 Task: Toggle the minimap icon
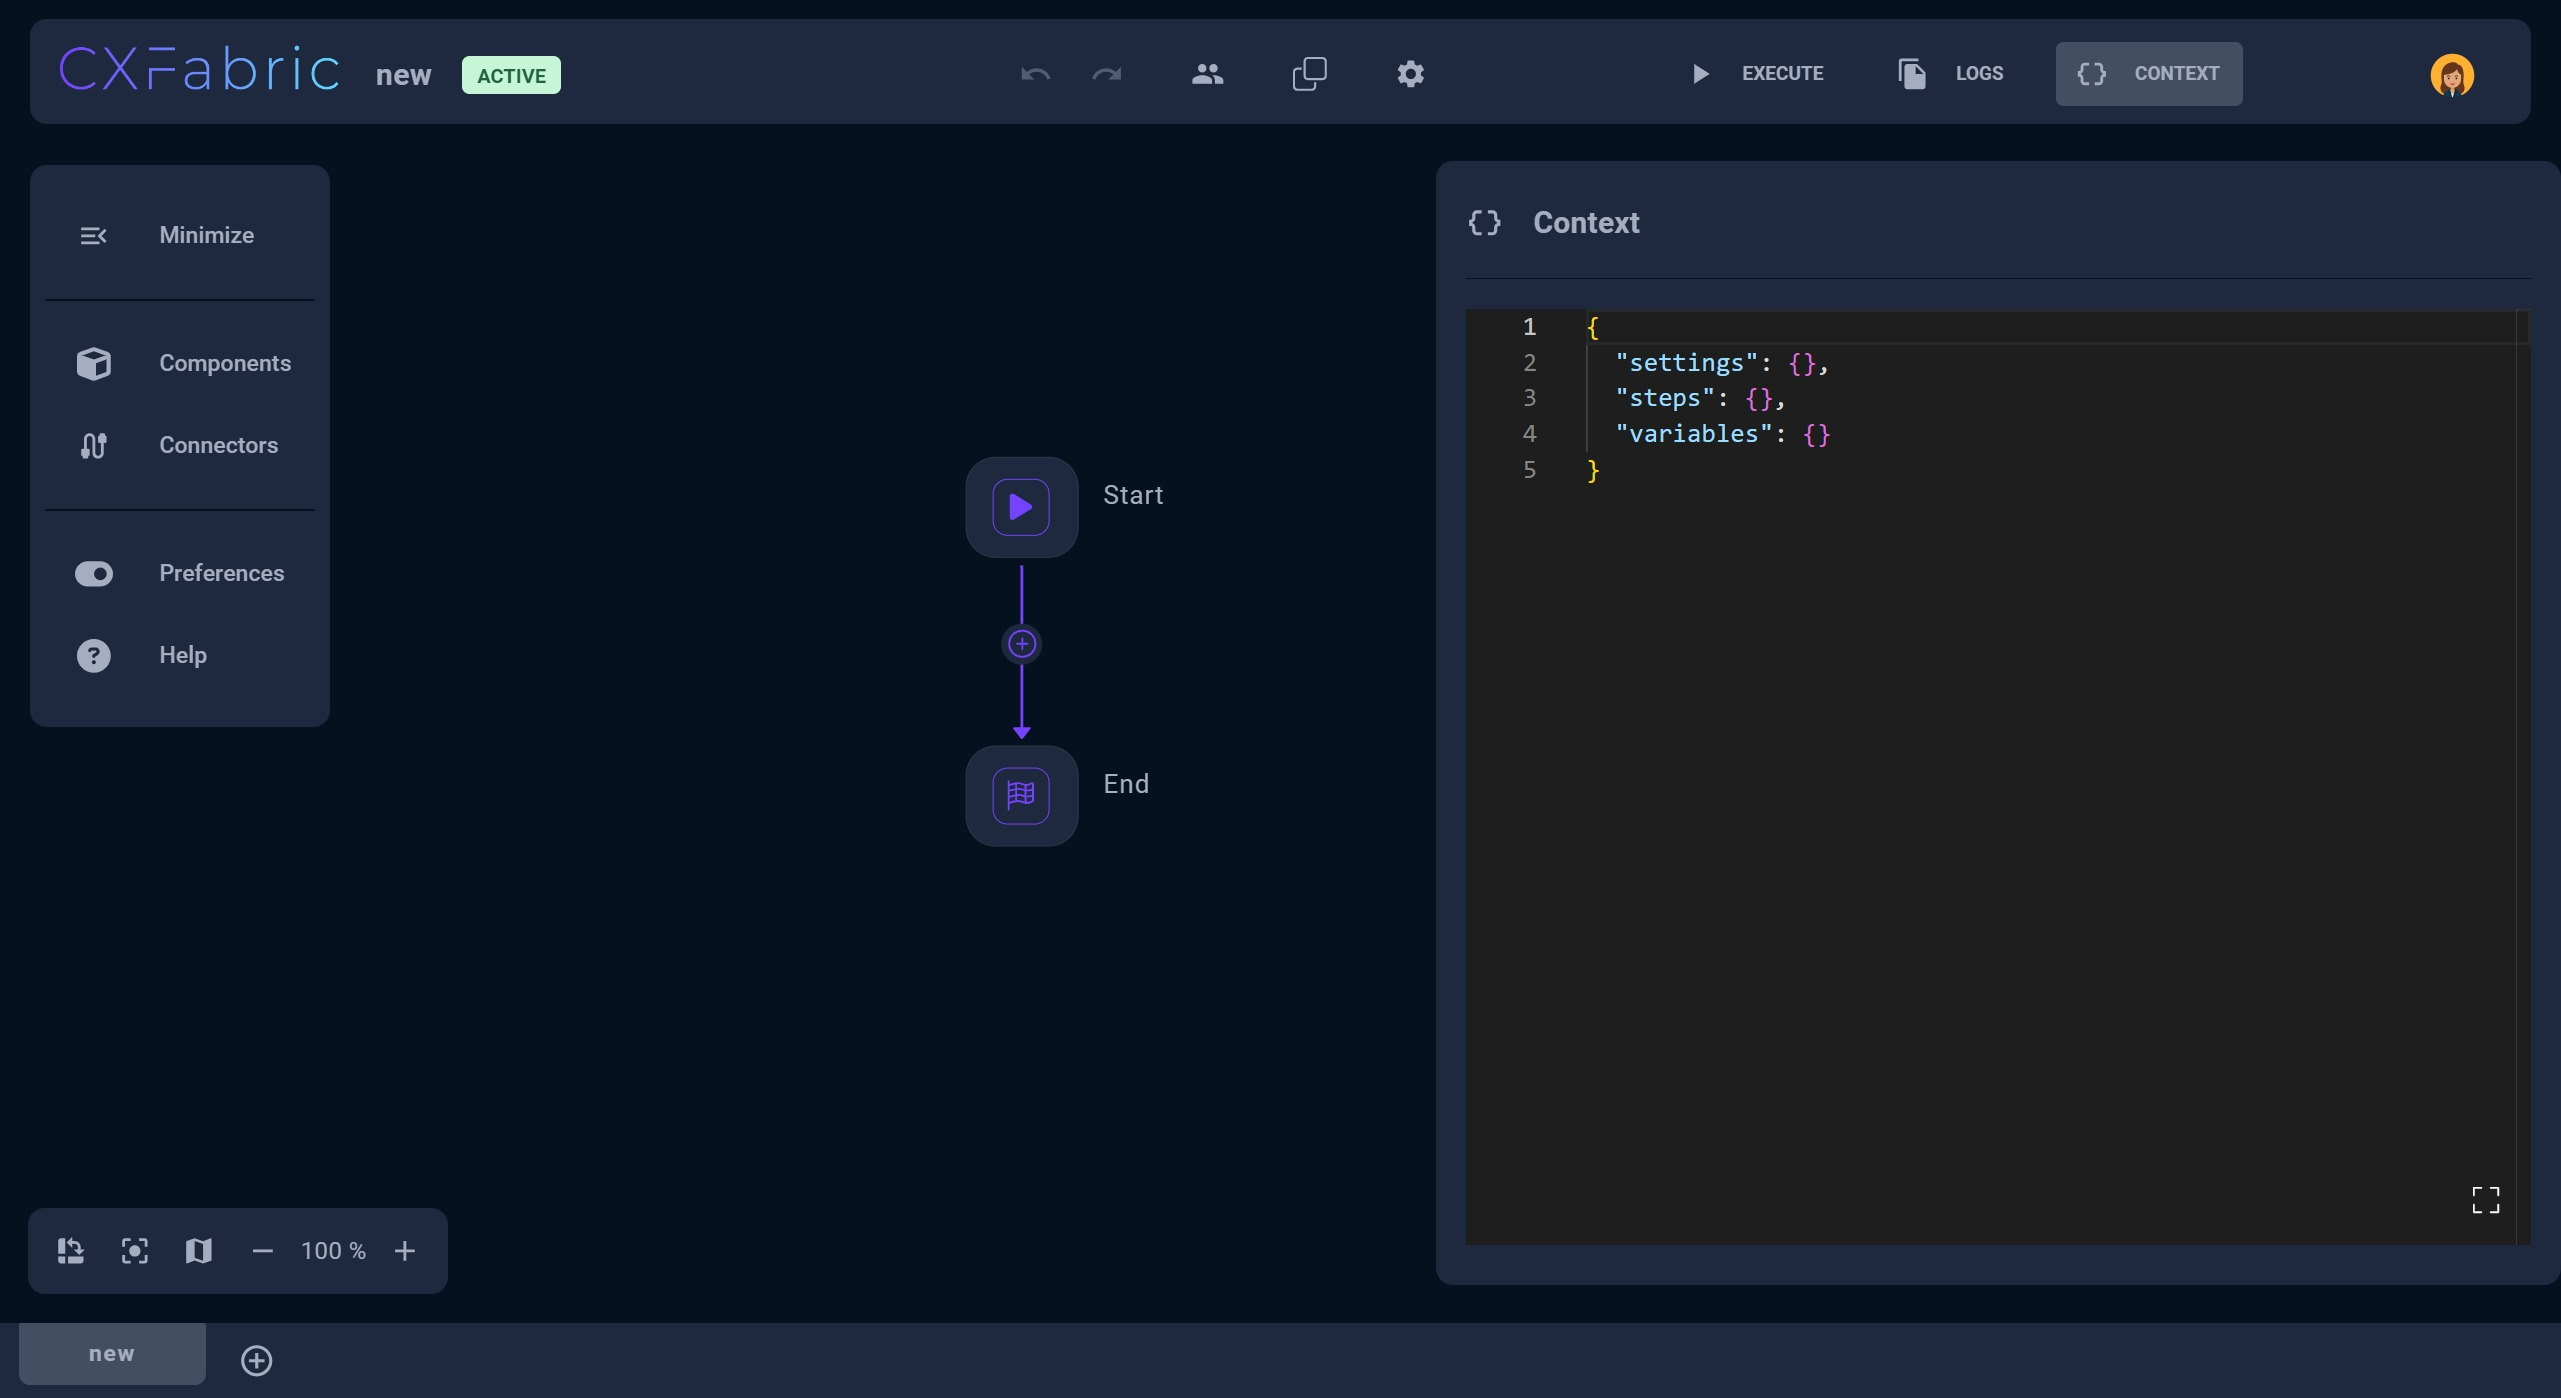click(198, 1251)
